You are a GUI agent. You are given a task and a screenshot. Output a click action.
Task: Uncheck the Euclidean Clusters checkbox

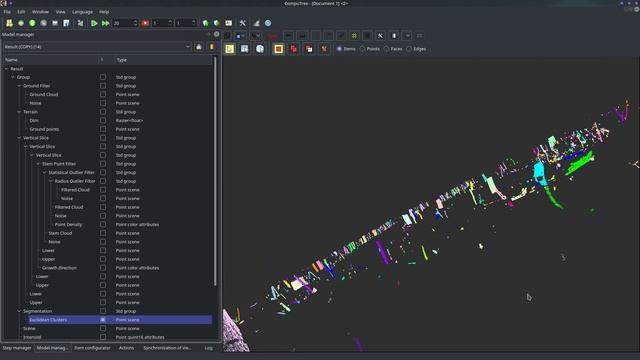tap(103, 320)
